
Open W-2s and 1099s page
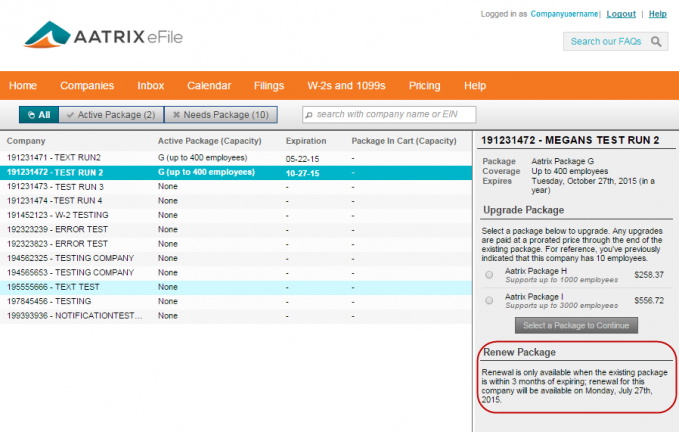click(x=346, y=86)
